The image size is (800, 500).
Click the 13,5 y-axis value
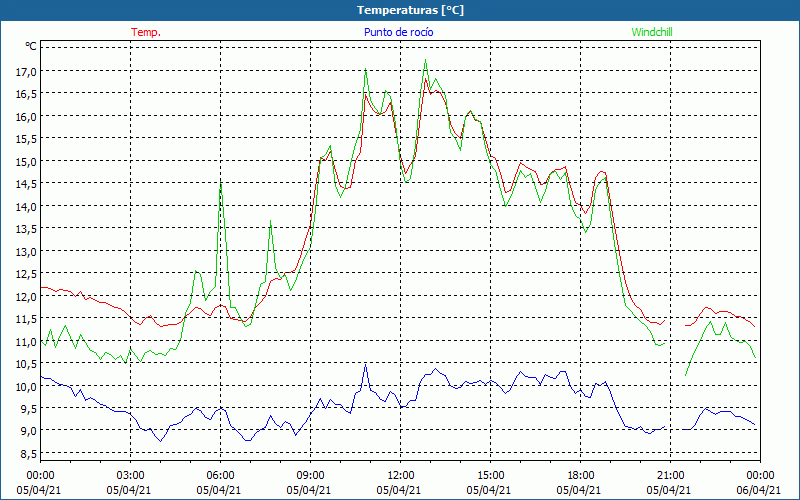[26, 229]
